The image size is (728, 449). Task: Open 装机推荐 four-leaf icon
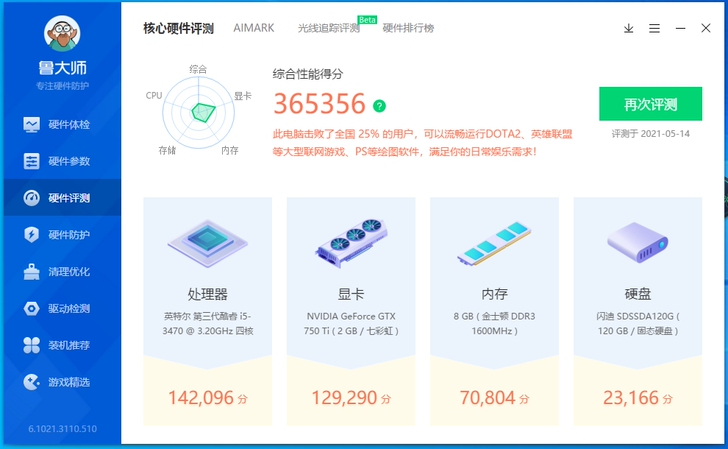click(x=32, y=345)
